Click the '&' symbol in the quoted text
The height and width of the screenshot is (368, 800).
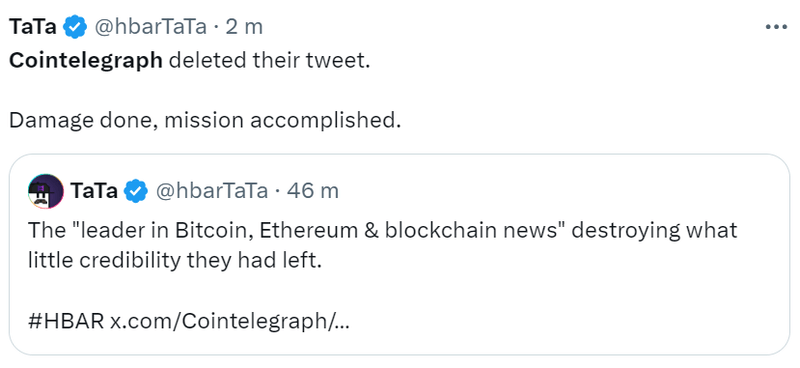coord(371,230)
